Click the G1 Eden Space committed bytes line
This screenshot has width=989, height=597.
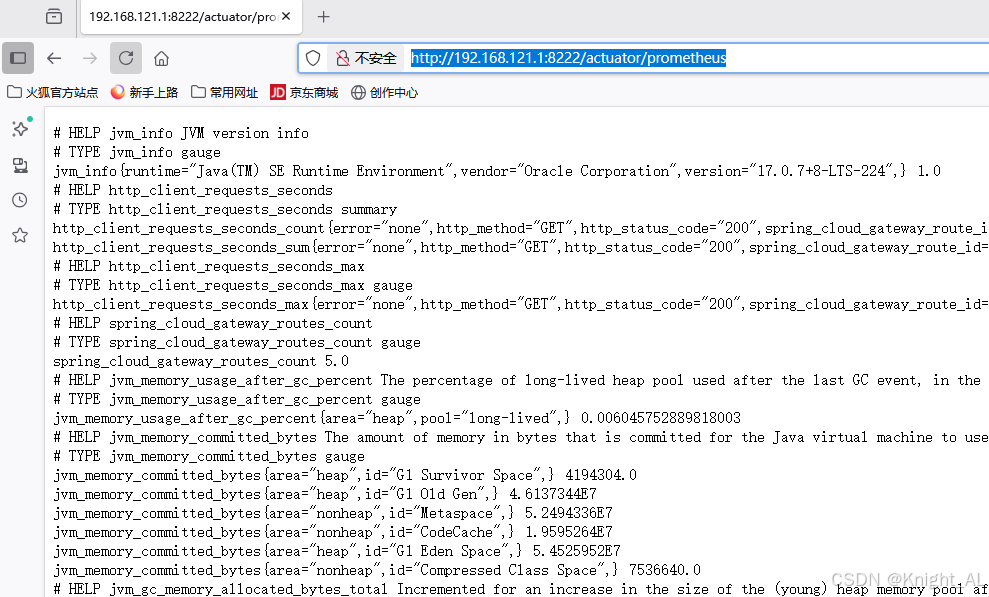coord(337,551)
